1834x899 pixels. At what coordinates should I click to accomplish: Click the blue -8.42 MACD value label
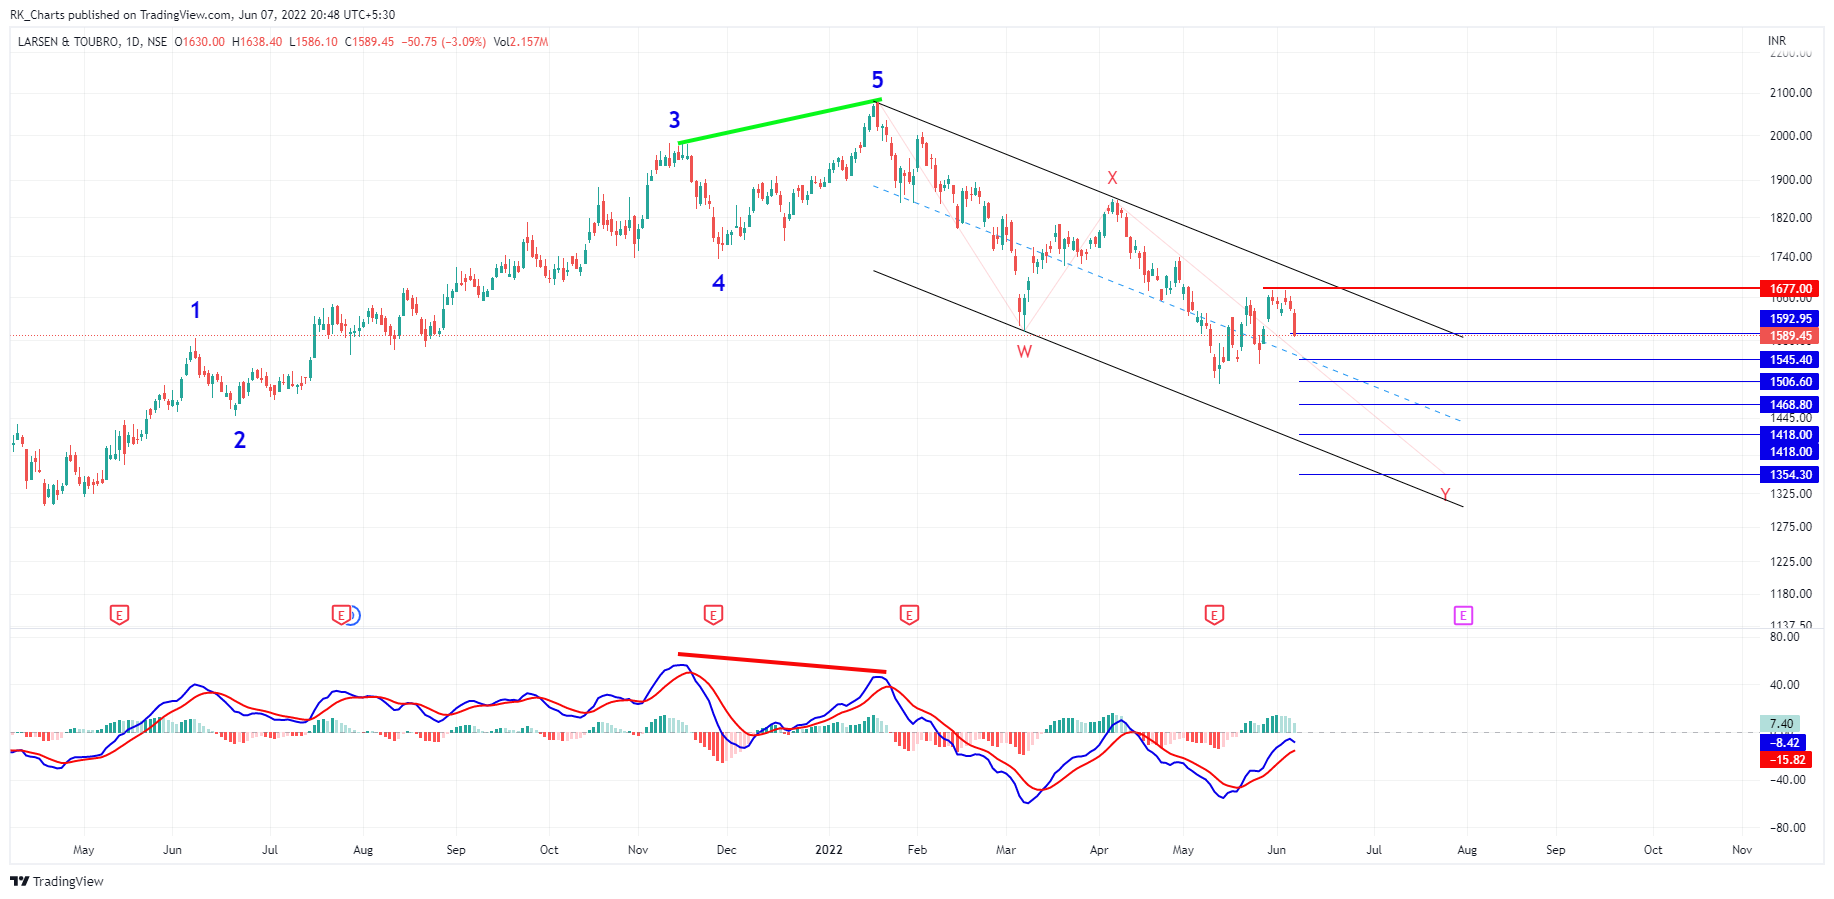point(1784,743)
